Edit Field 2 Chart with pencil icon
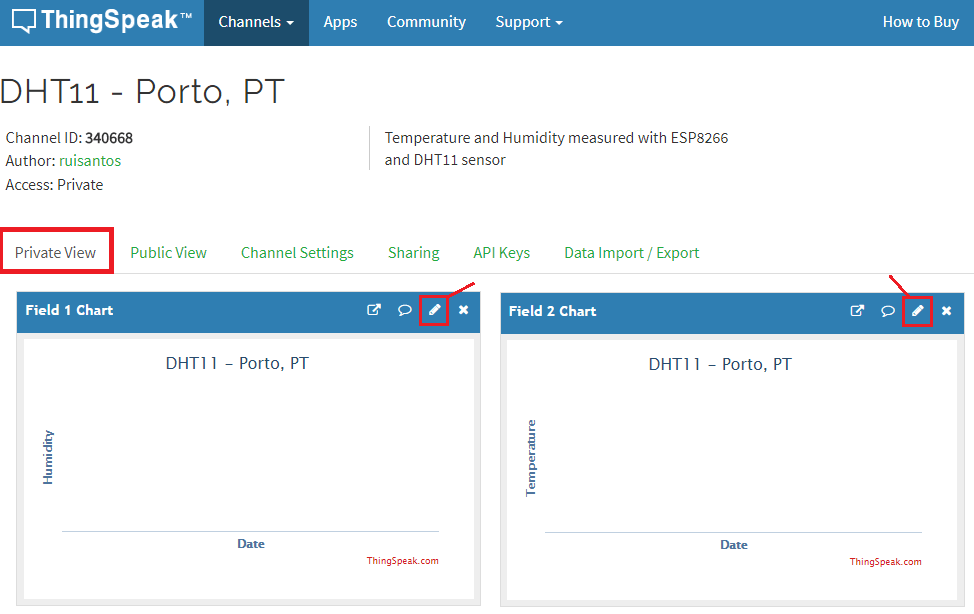The image size is (974, 614). pyautogui.click(x=917, y=311)
